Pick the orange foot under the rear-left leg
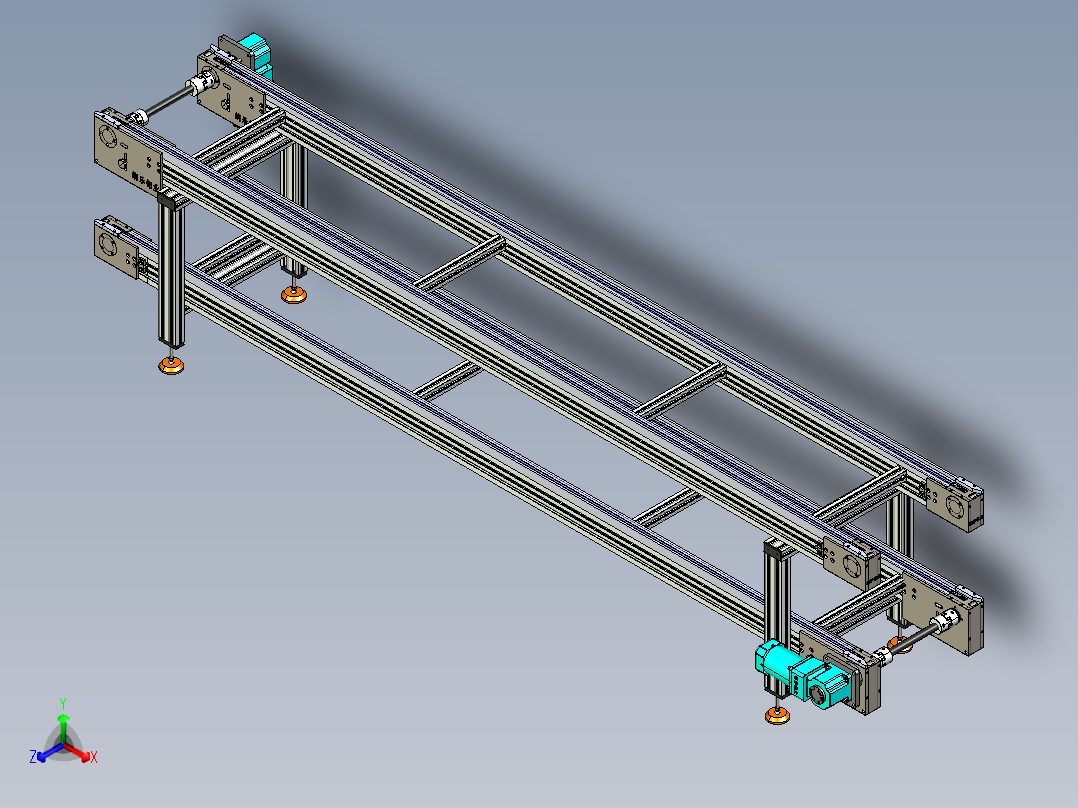 [294, 295]
